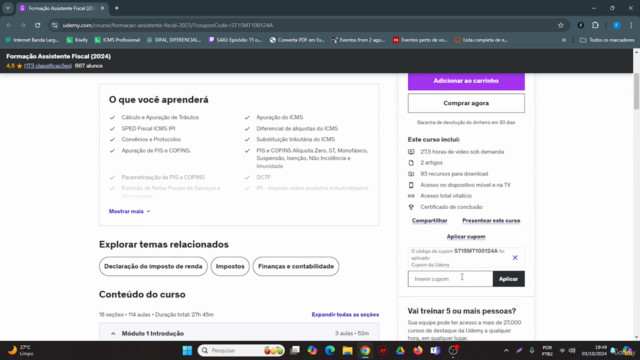The width and height of the screenshot is (640, 360).
Task: Click the taskbar Pesquisar search box
Action: (241, 350)
